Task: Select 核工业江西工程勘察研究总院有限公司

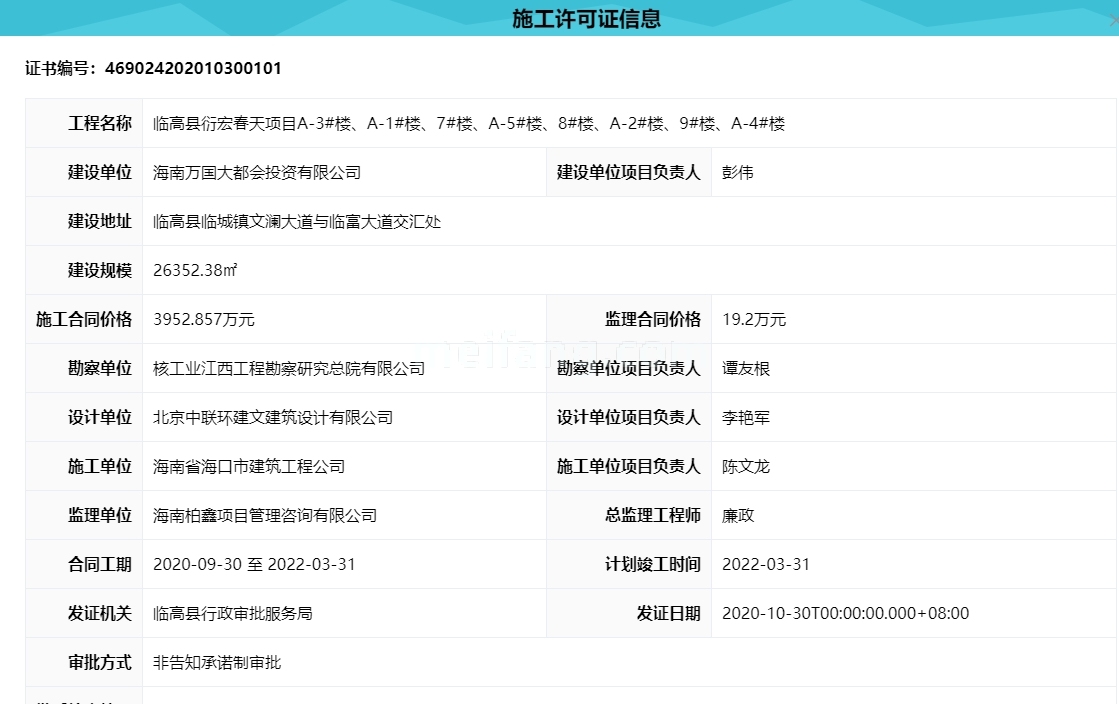Action: (289, 368)
